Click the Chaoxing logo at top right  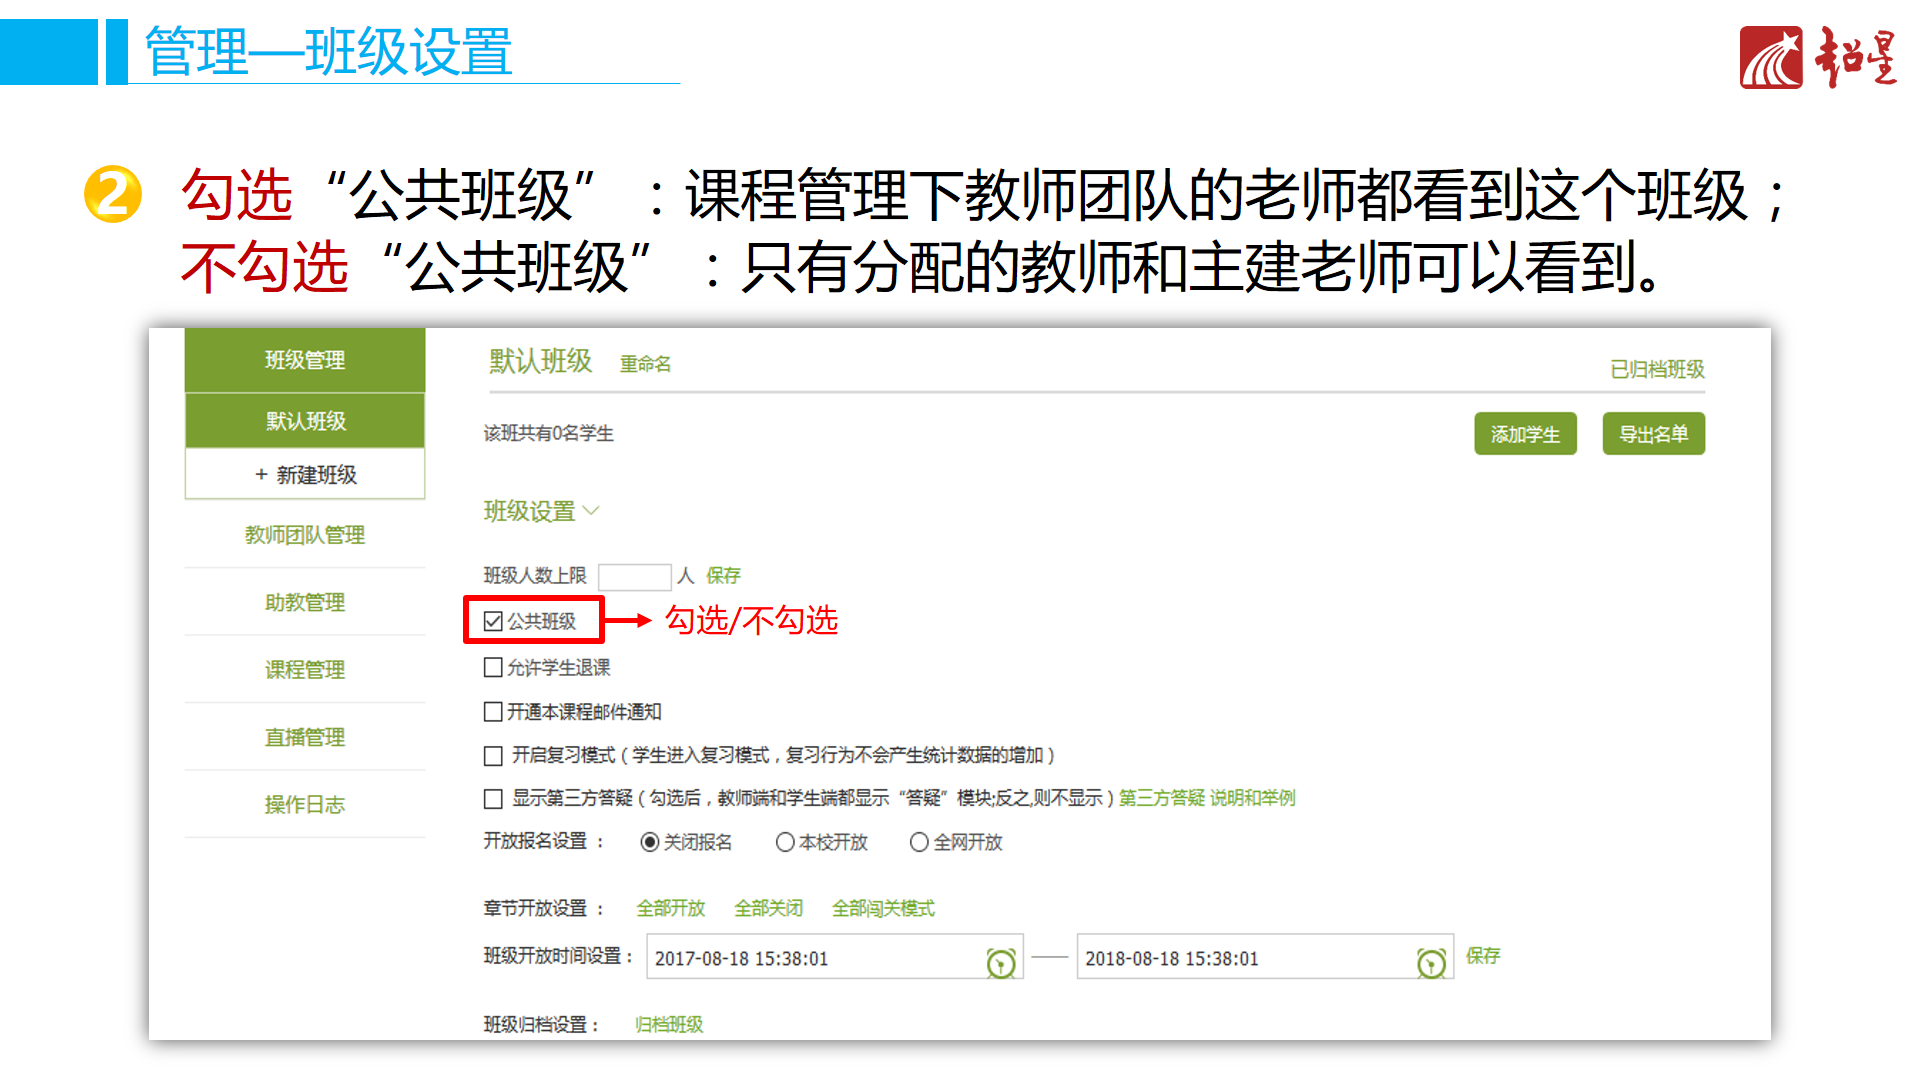(x=1817, y=58)
